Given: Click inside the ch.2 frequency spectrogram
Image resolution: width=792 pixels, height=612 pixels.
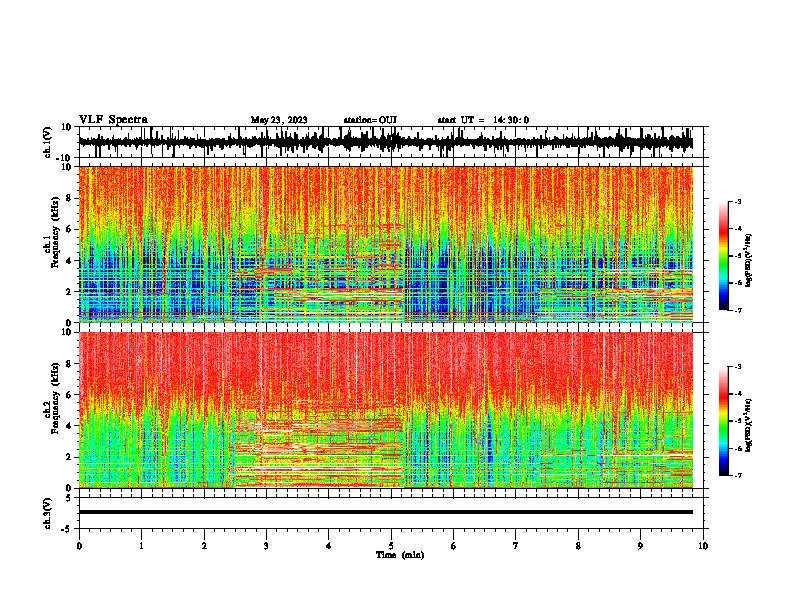Looking at the screenshot, I should 385,410.
